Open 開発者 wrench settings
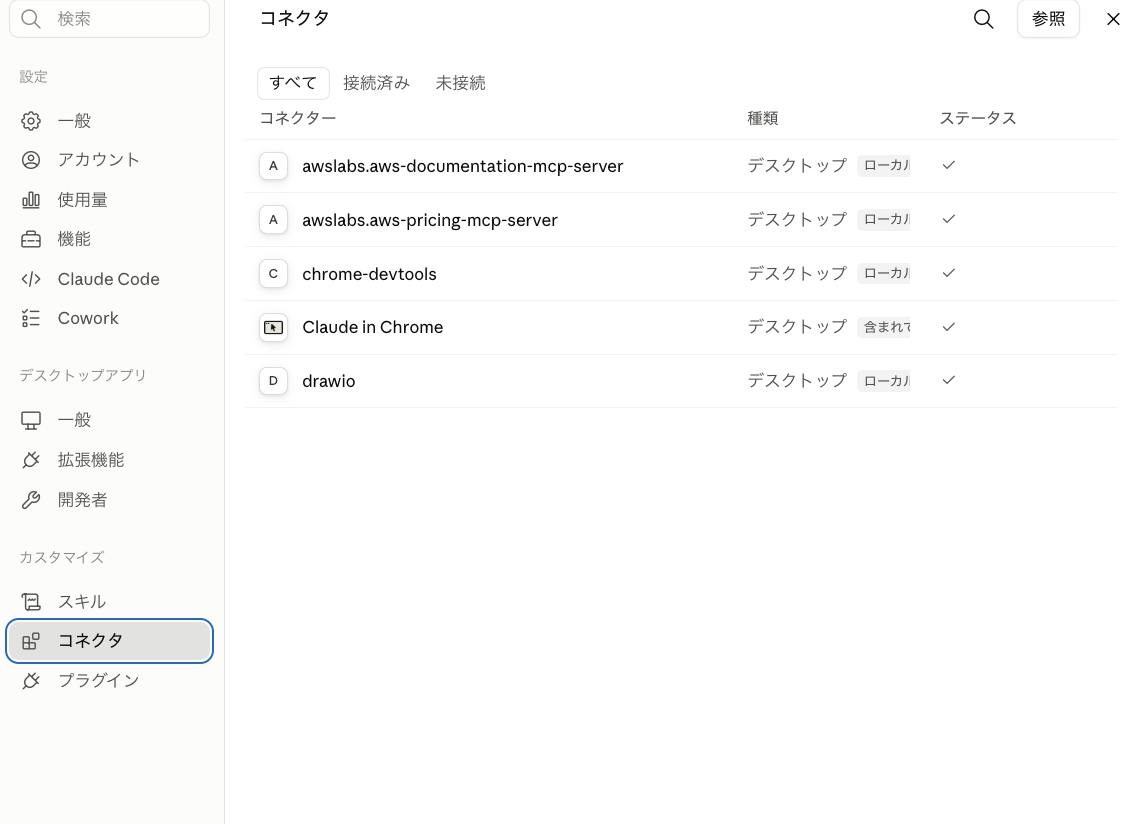This screenshot has height=824, width=1125. point(109,500)
